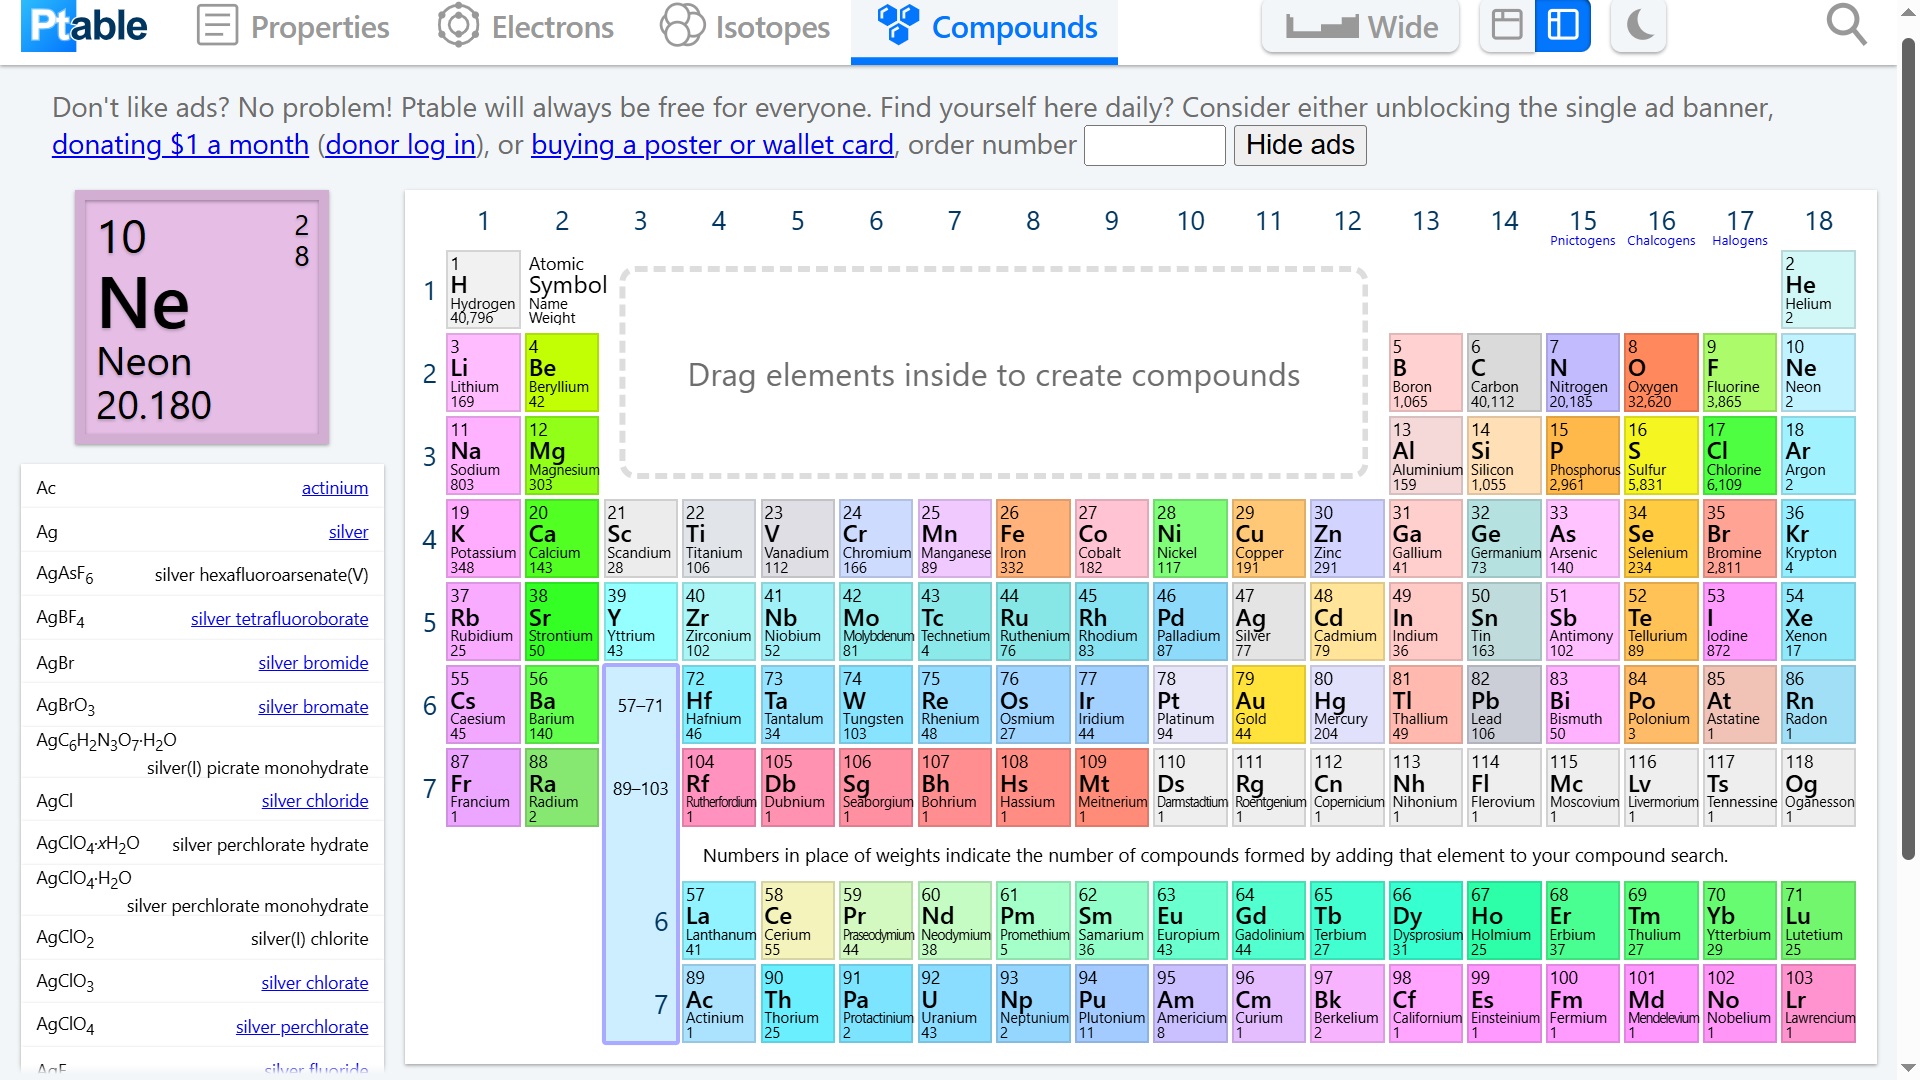This screenshot has height=1080, width=1920.
Task: Open the Isotopes tab
Action: click(745, 27)
